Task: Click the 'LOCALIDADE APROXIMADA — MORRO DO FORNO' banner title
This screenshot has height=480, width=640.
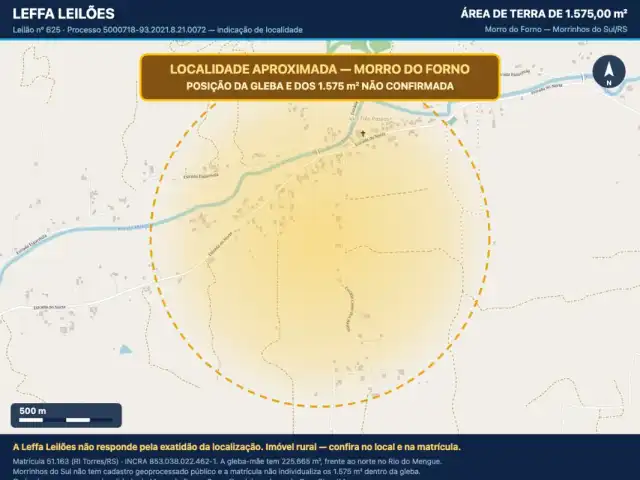Action: click(x=320, y=69)
